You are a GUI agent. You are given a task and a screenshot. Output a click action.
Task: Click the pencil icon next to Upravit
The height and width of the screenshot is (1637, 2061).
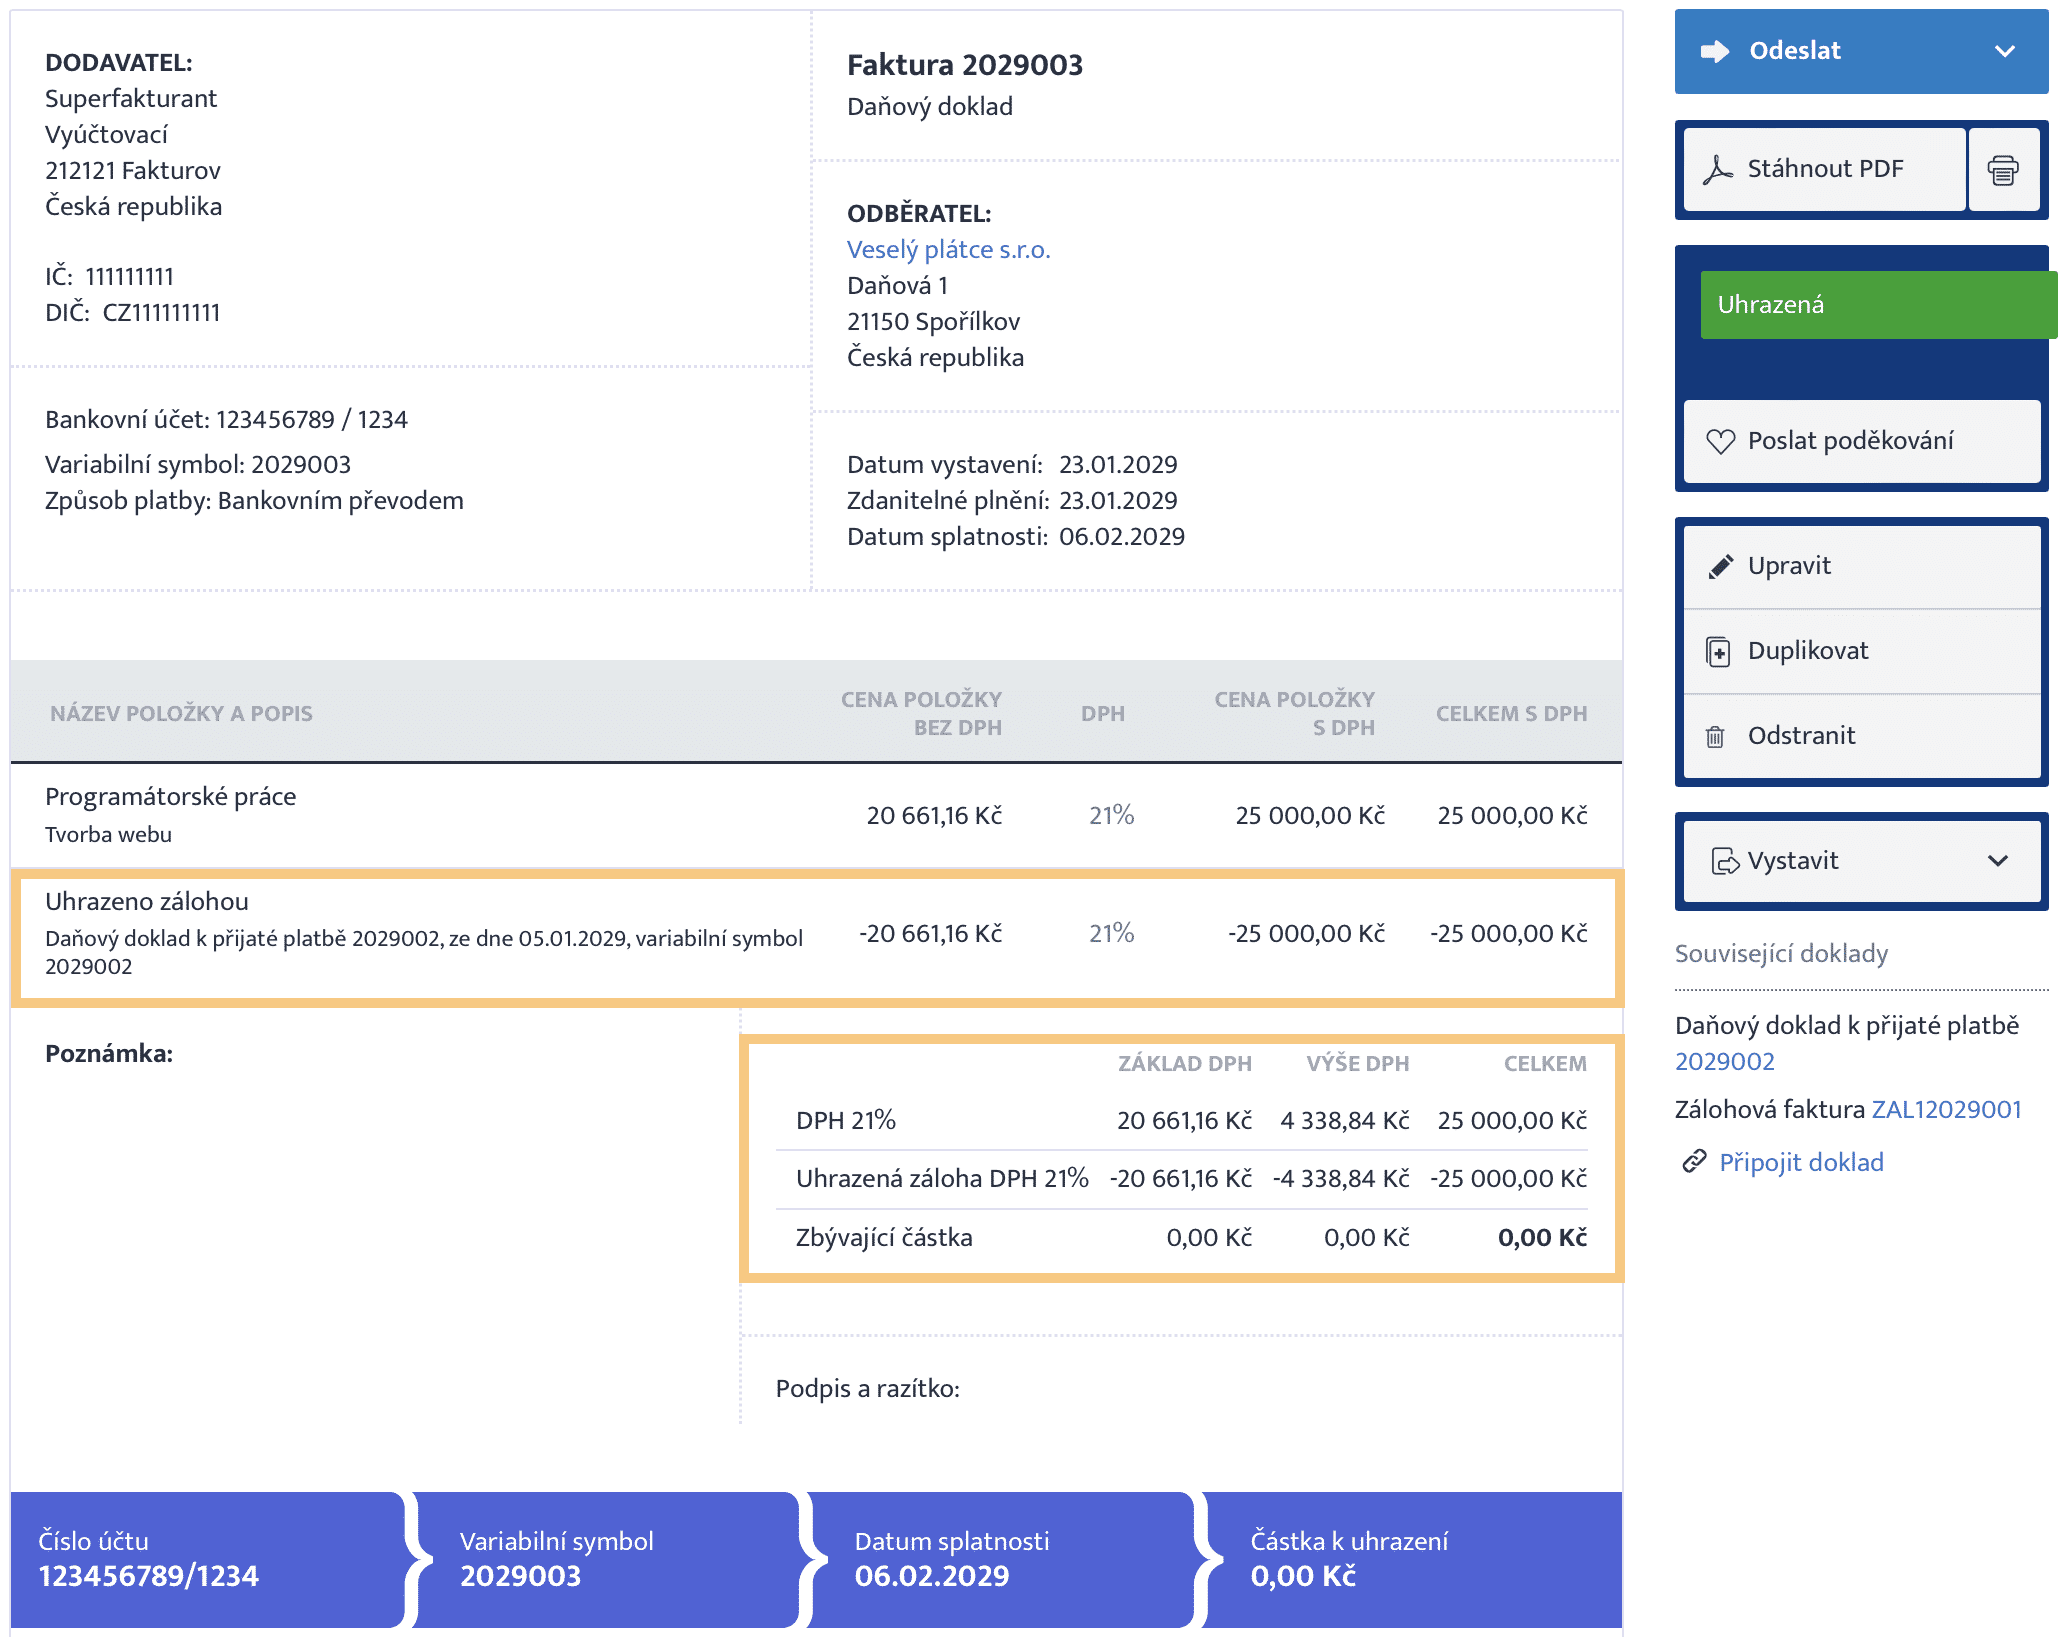point(1720,567)
